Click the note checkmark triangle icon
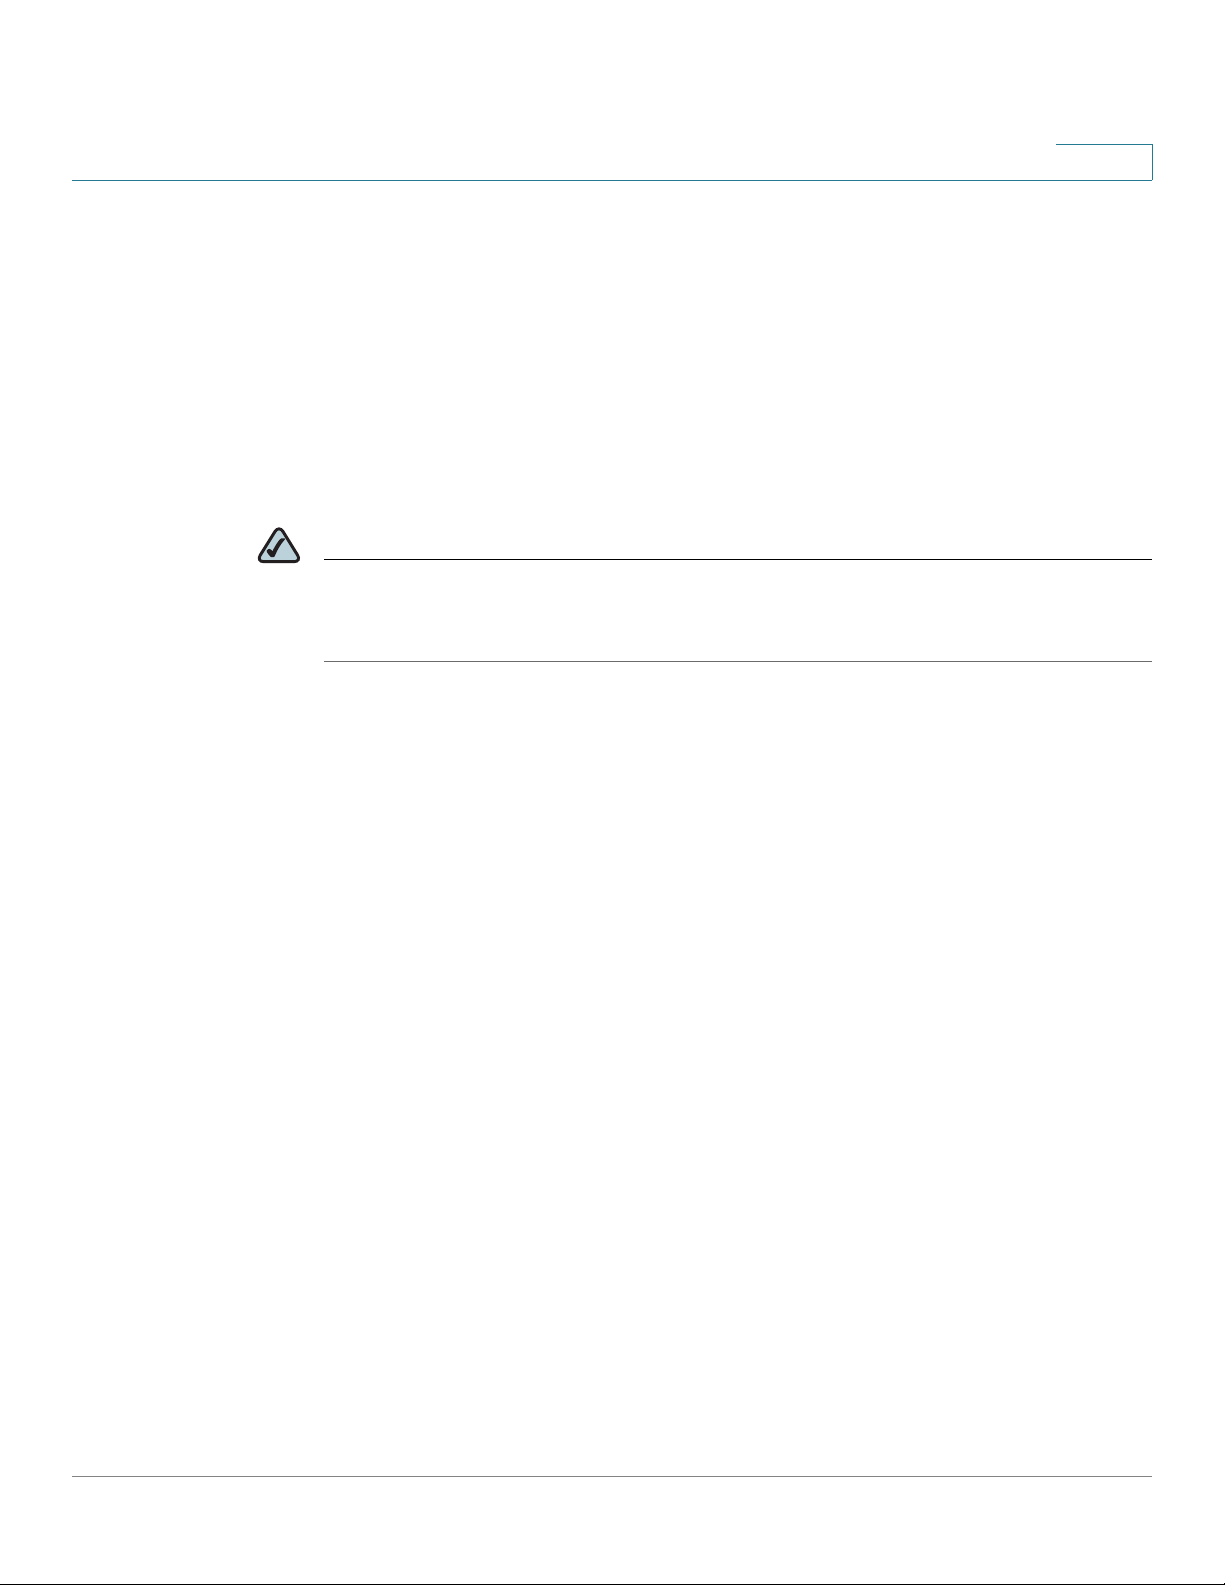Image resolution: width=1225 pixels, height=1585 pixels. 279,546
